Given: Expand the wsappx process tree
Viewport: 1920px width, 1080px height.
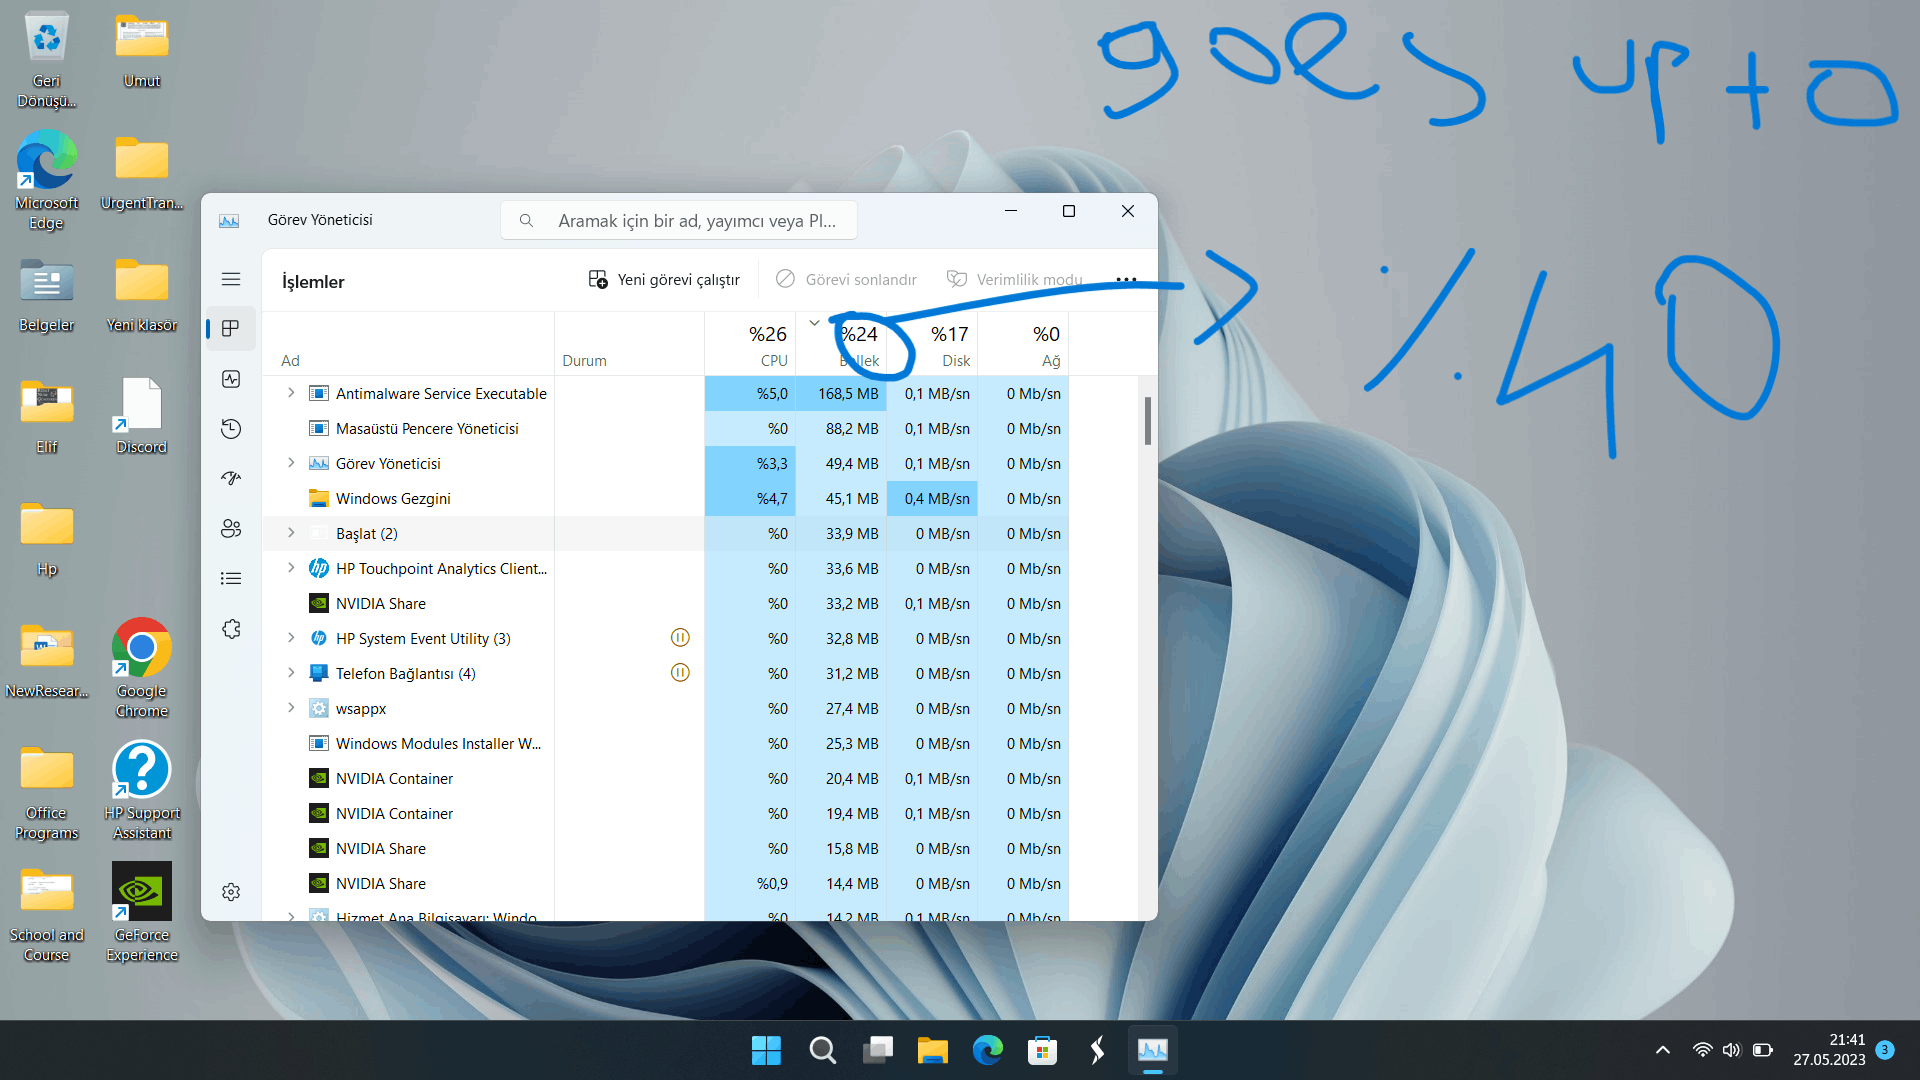Looking at the screenshot, I should [291, 708].
